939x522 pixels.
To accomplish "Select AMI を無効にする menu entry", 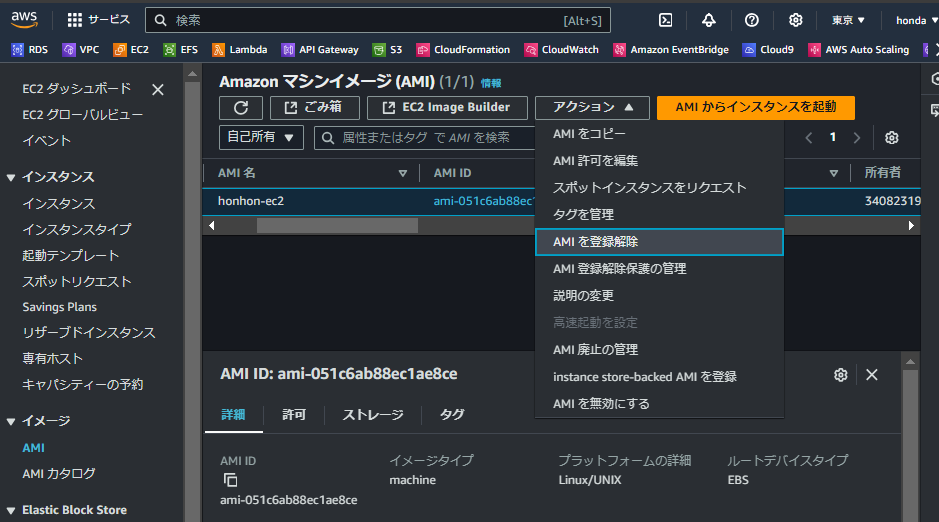I will 659,403.
